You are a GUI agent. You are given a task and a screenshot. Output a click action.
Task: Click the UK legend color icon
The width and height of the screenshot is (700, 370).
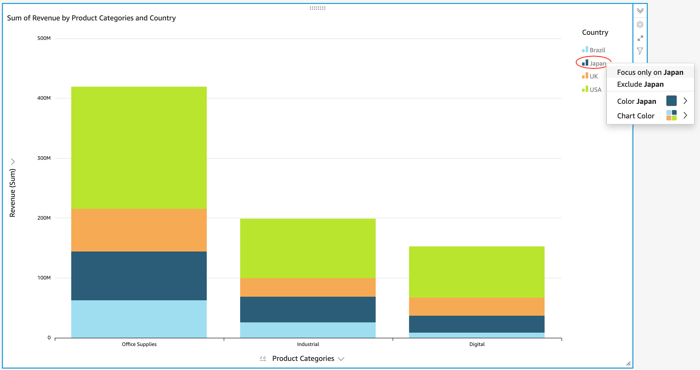(585, 75)
